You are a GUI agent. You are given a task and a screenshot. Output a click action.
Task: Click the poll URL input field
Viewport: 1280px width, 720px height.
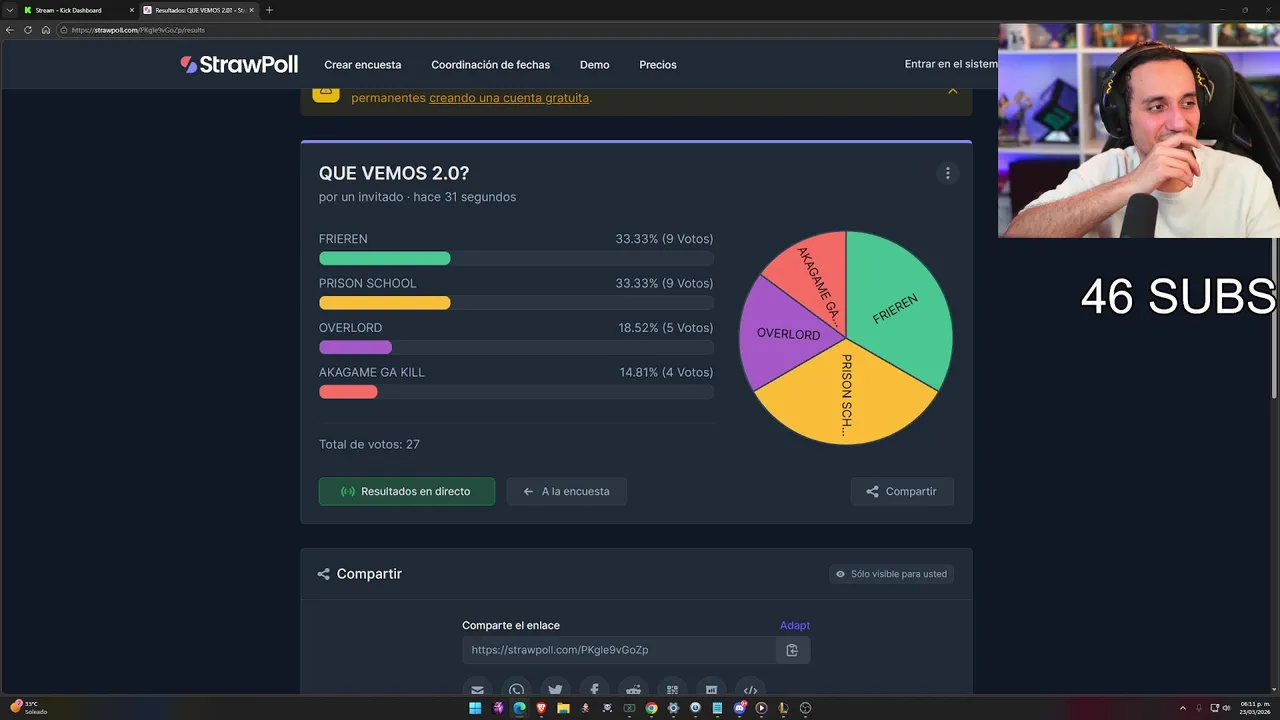619,650
